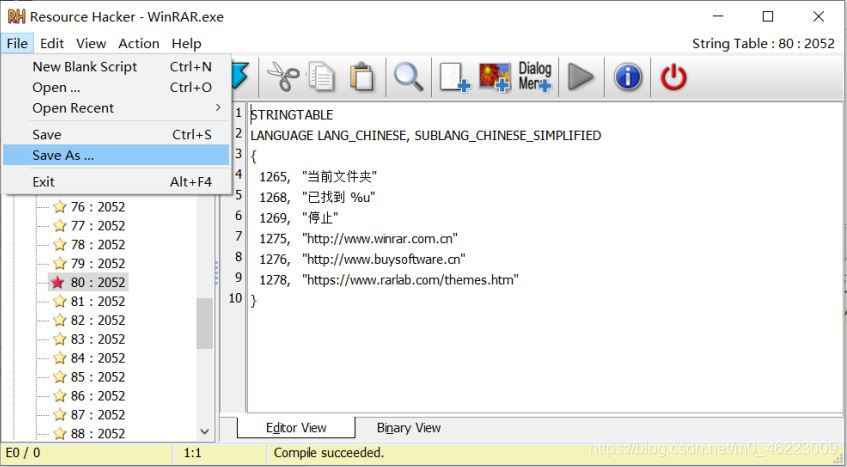The width and height of the screenshot is (847, 467).
Task: Click the tree panel scrollbar thumb
Action: tap(204, 323)
